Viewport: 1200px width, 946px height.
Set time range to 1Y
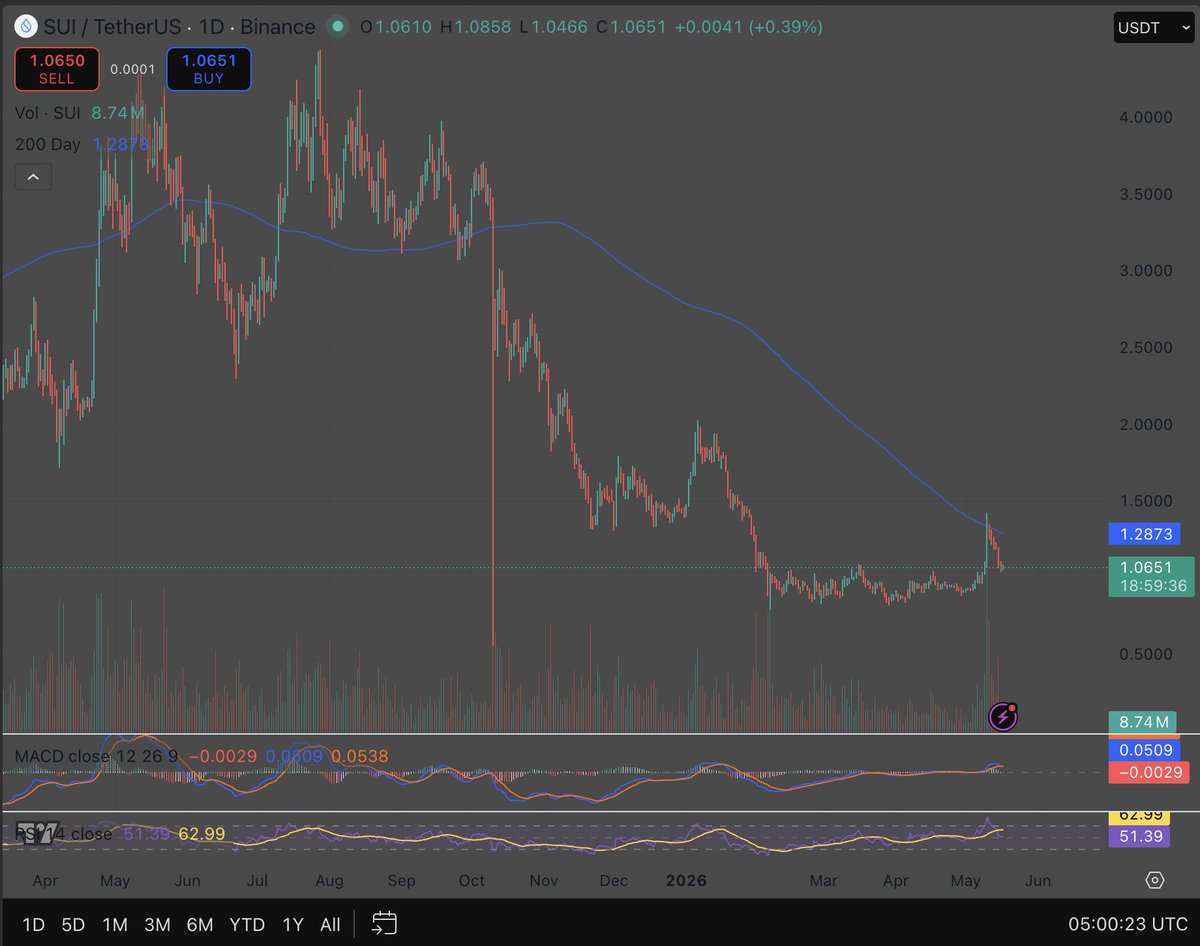[x=292, y=925]
